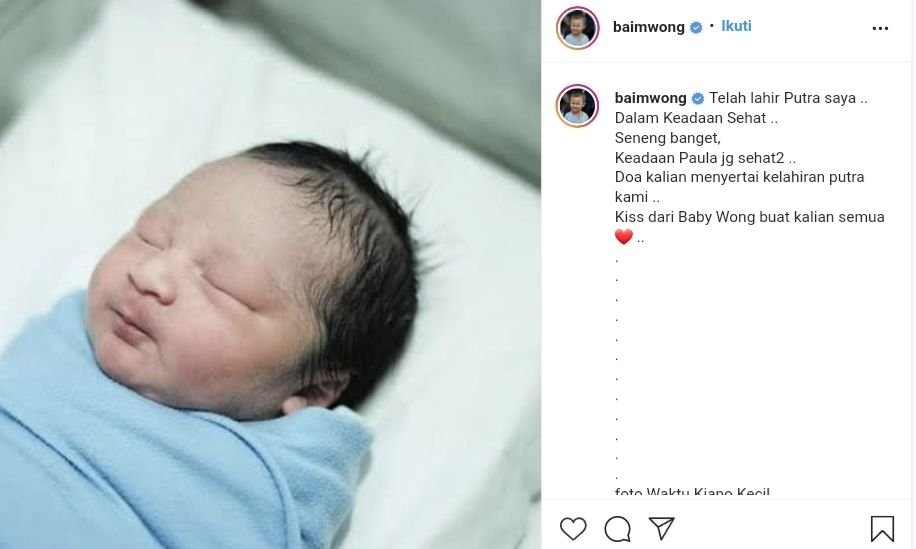Click the cut-off 'foto Waktu Kiano Kecil' text
916x549 pixels.
[x=692, y=492]
